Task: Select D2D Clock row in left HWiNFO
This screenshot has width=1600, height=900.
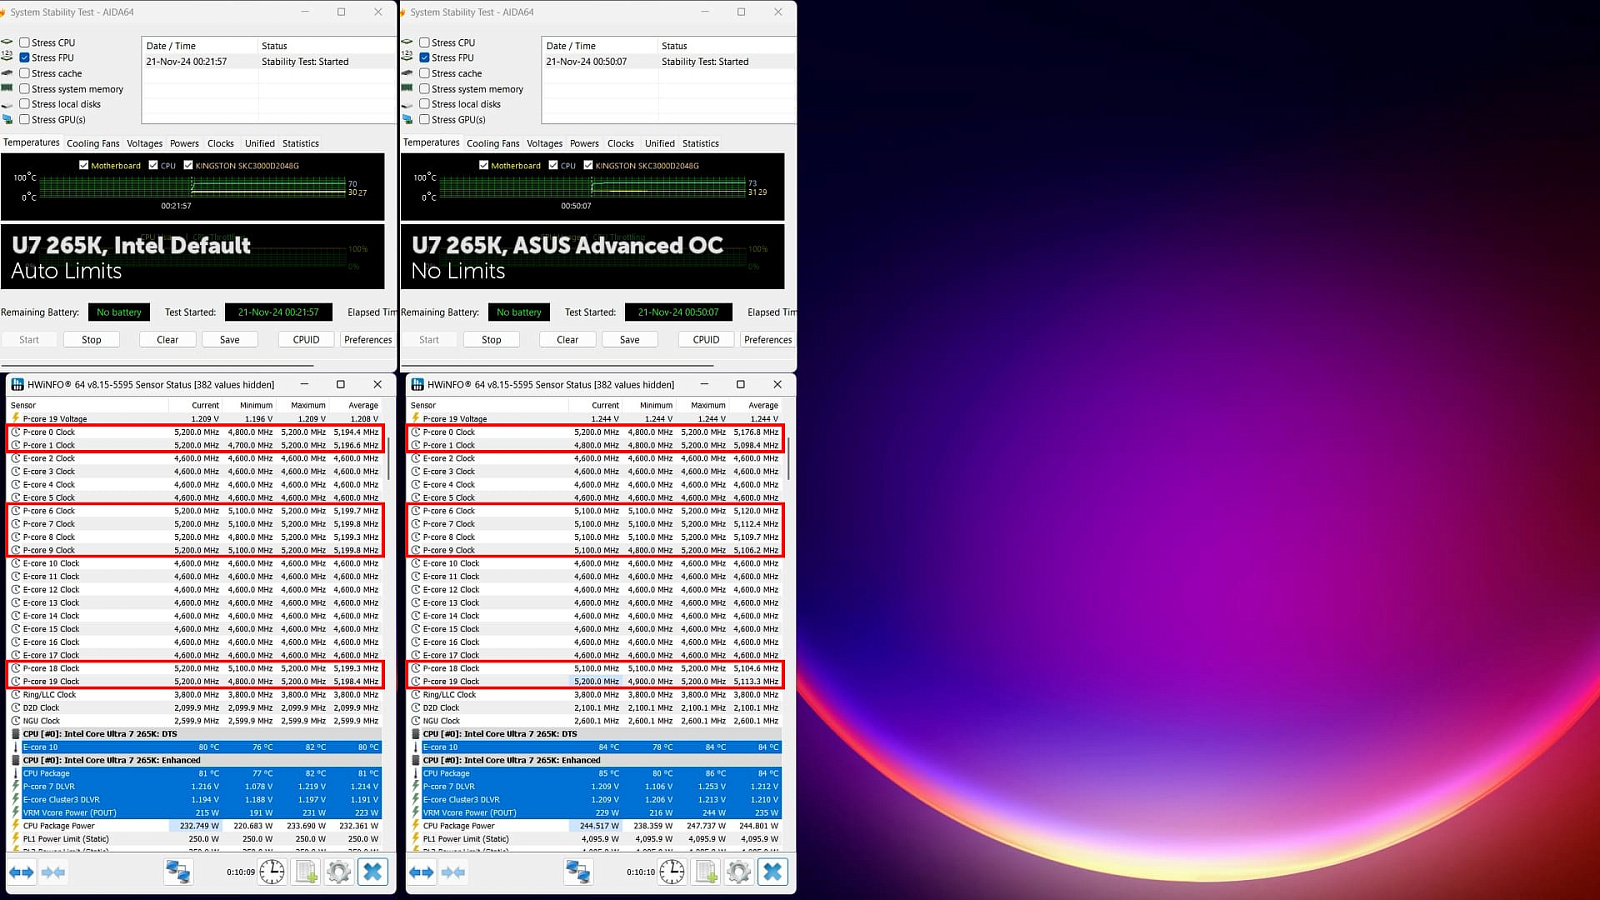Action: [195, 707]
